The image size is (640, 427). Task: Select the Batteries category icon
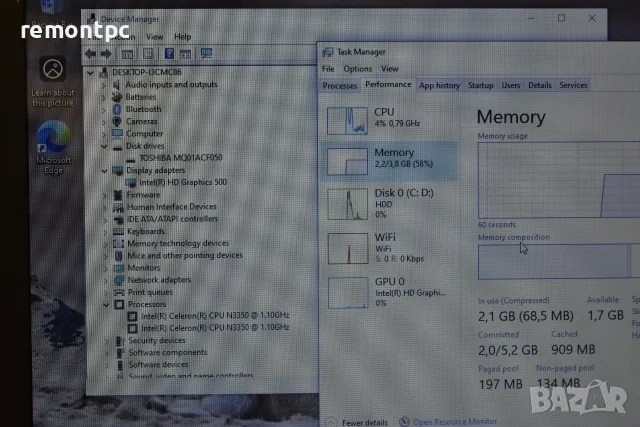coord(117,97)
